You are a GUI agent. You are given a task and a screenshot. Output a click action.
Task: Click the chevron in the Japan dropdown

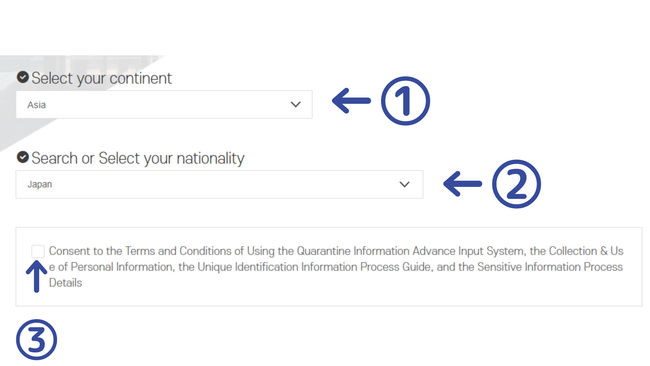(x=405, y=184)
